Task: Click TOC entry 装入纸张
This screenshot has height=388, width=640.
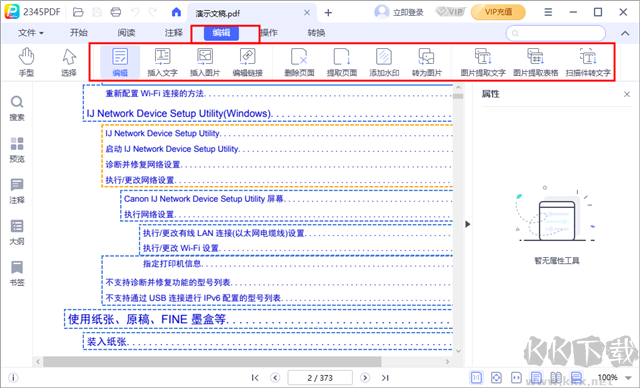Action: tap(107, 341)
